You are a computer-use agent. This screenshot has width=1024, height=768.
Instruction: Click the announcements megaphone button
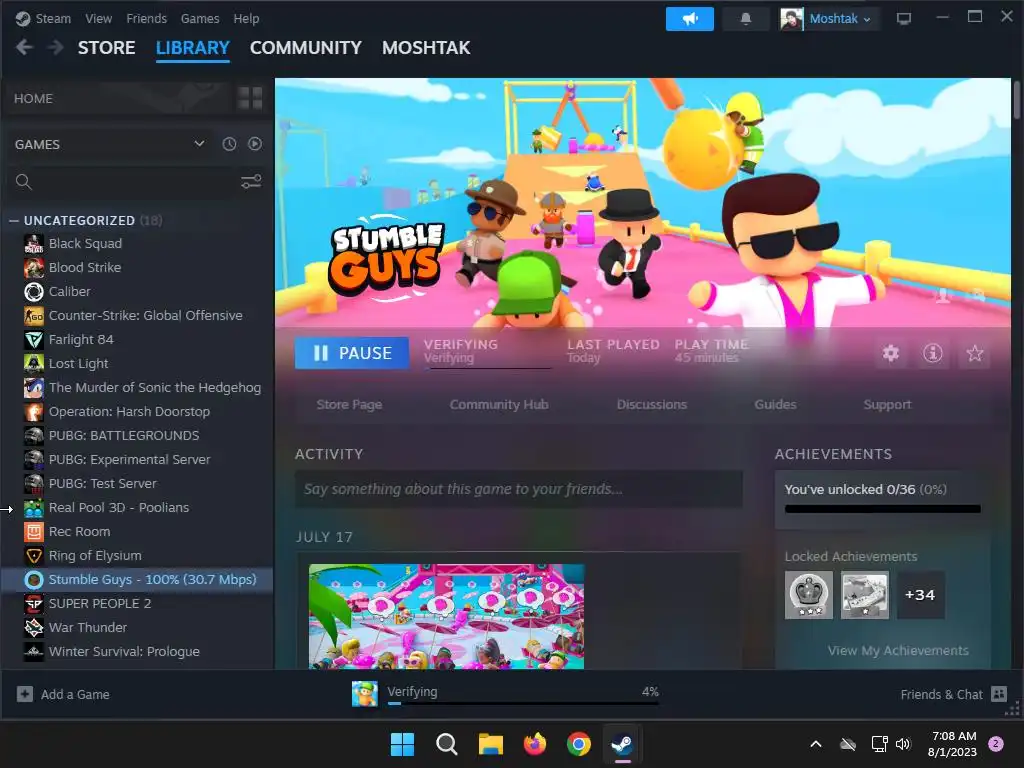[x=689, y=19]
